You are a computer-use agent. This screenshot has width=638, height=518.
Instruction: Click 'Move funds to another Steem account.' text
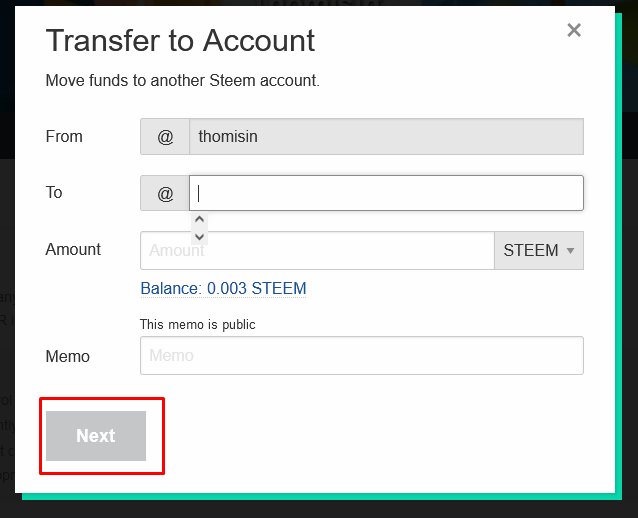point(182,81)
